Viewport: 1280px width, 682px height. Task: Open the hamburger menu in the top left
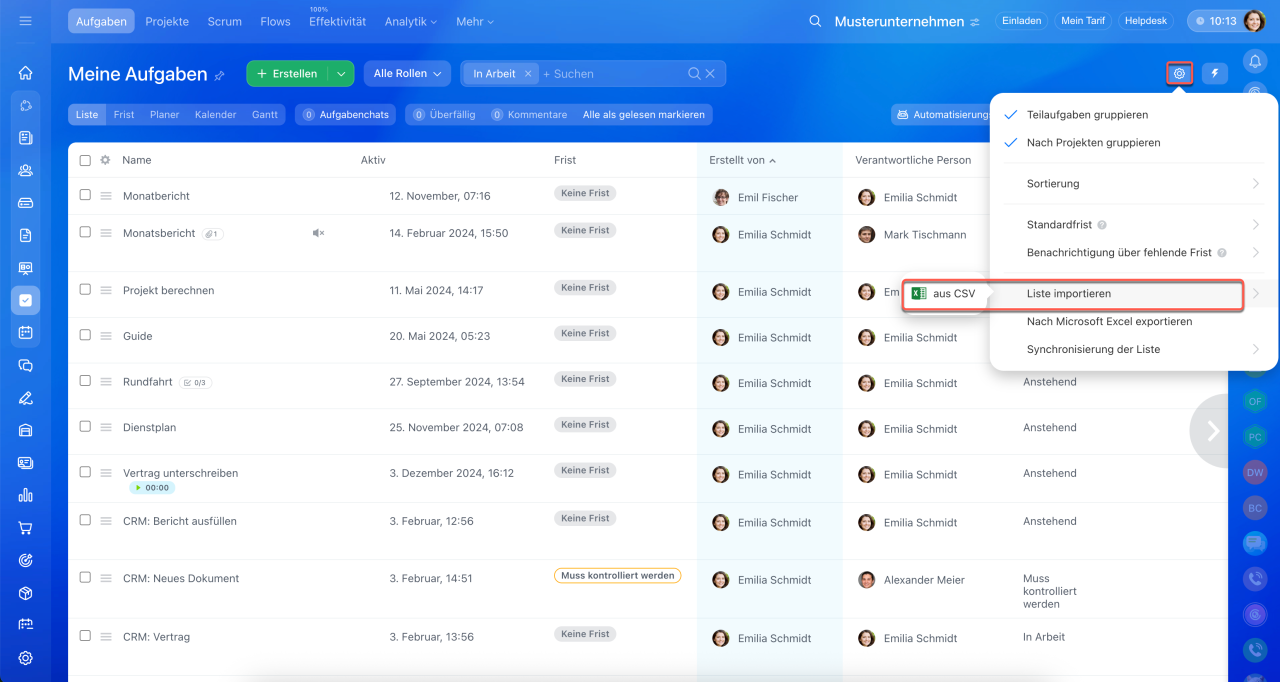point(26,21)
